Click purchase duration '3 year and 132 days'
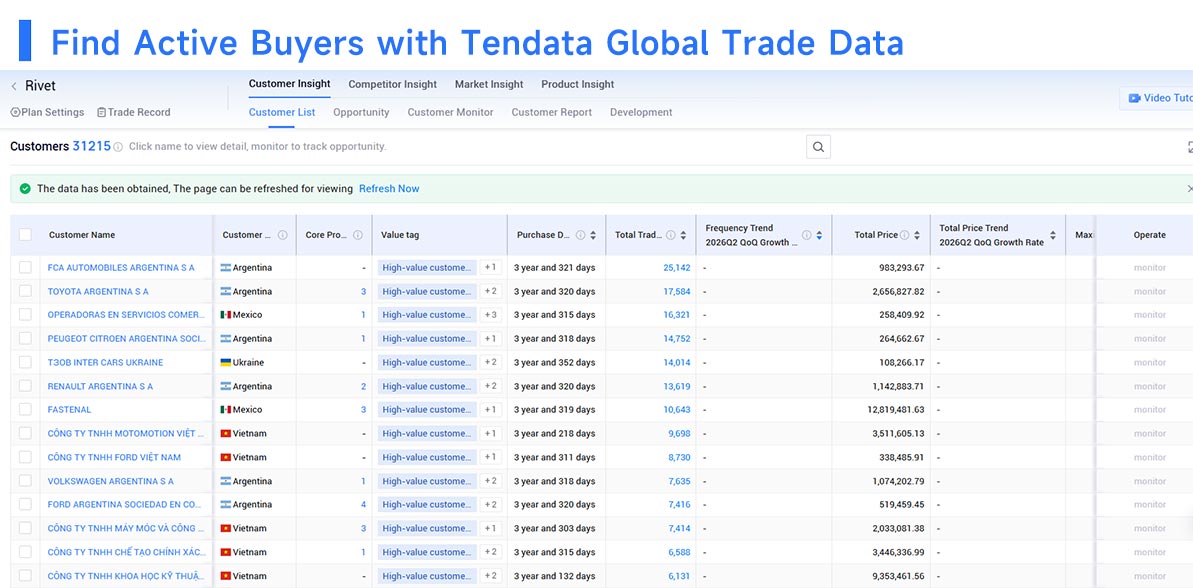Screen dimensions: 1193x588 point(555,576)
